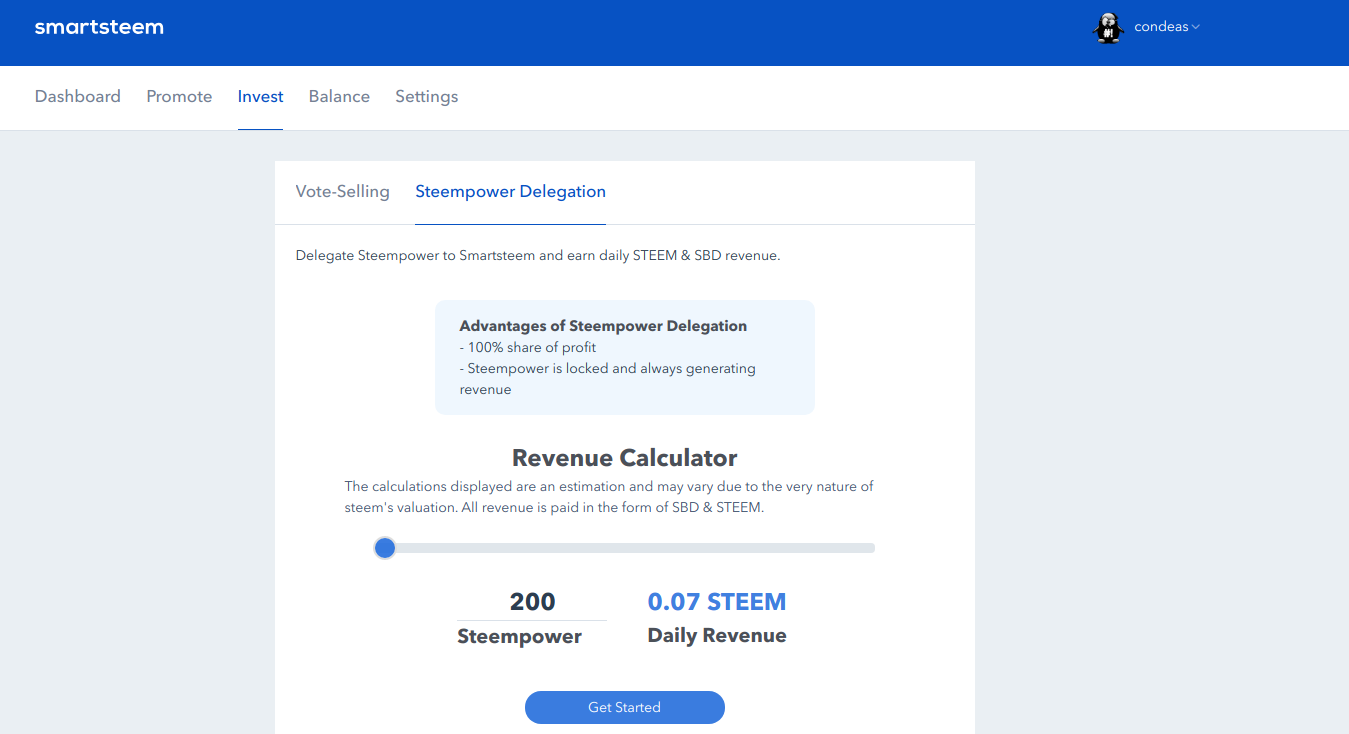
Task: Select the Steempower Delegation tab
Action: (x=510, y=192)
